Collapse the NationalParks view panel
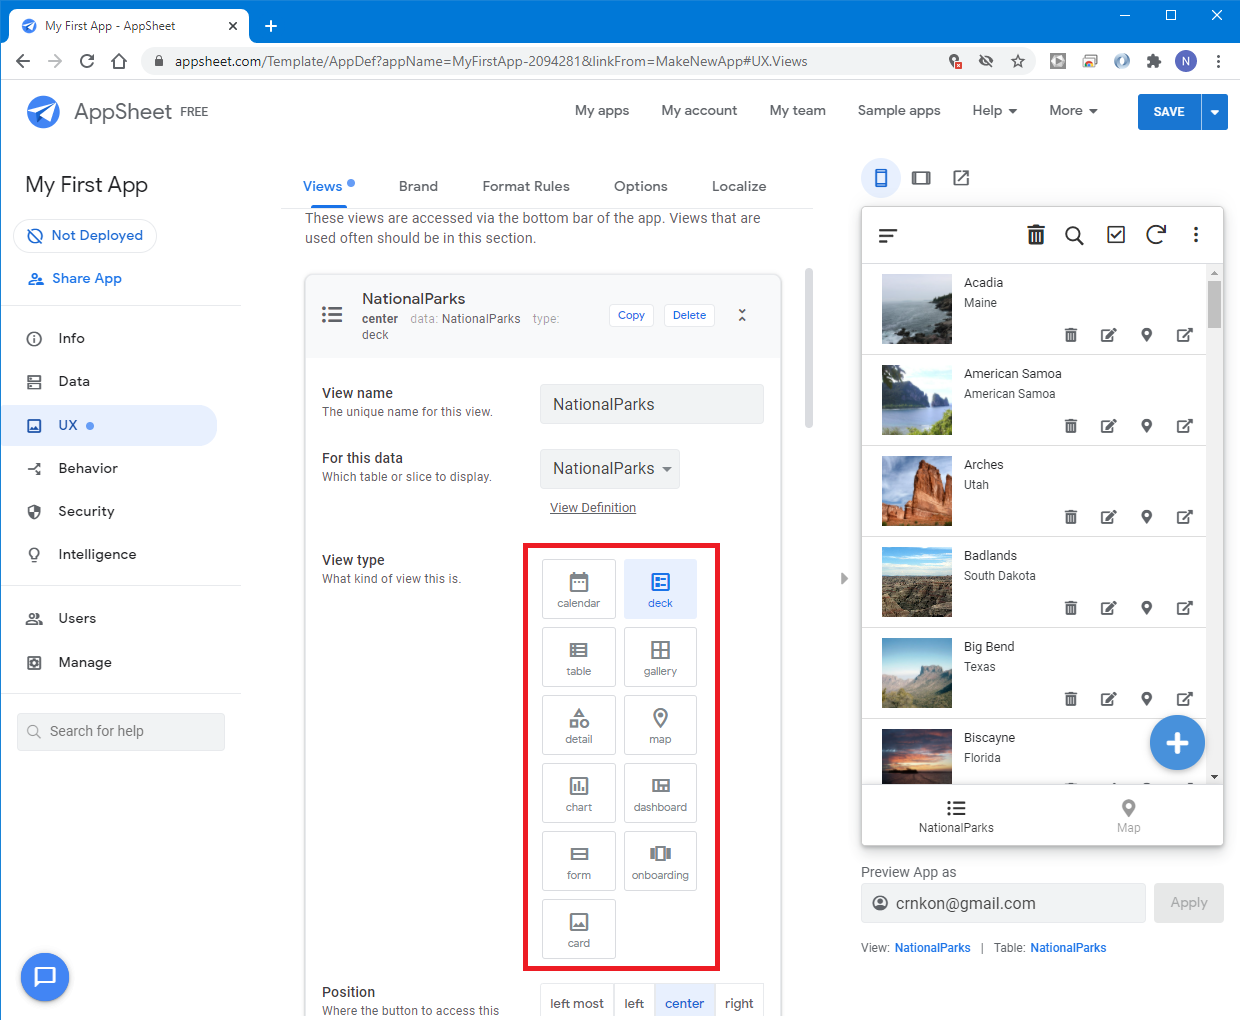Image resolution: width=1240 pixels, height=1020 pixels. click(x=742, y=315)
